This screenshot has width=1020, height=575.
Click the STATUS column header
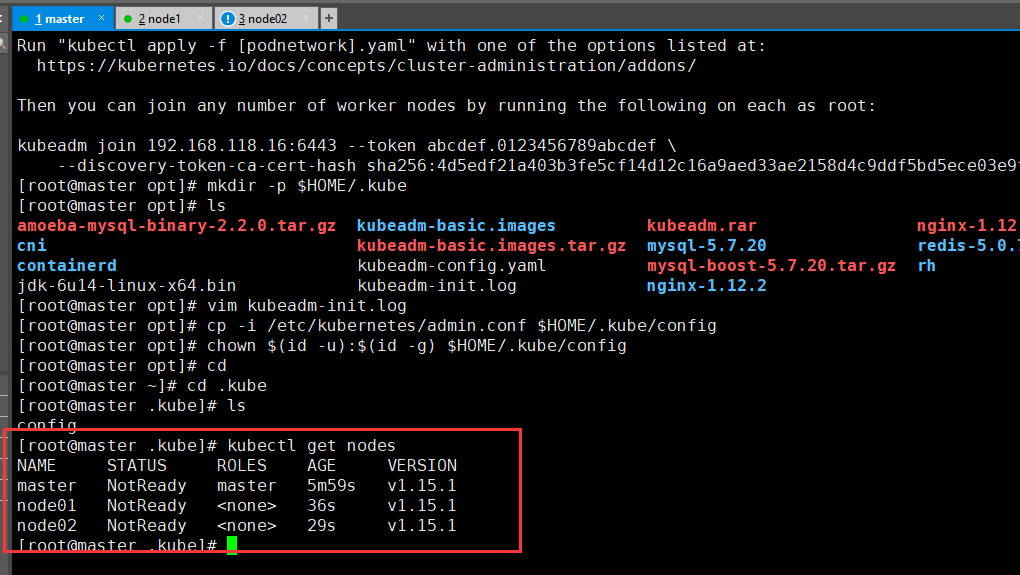tap(137, 466)
